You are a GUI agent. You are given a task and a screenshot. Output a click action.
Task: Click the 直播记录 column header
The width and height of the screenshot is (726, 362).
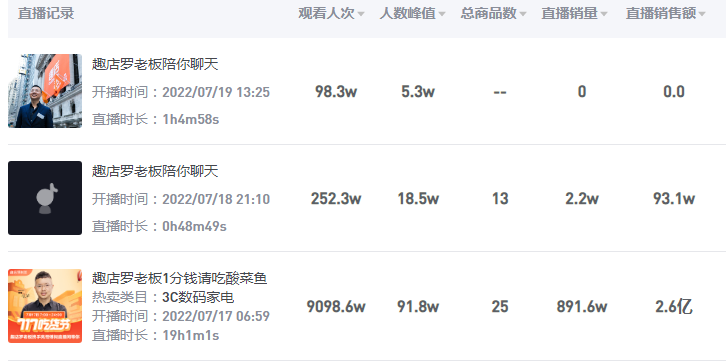click(x=46, y=13)
